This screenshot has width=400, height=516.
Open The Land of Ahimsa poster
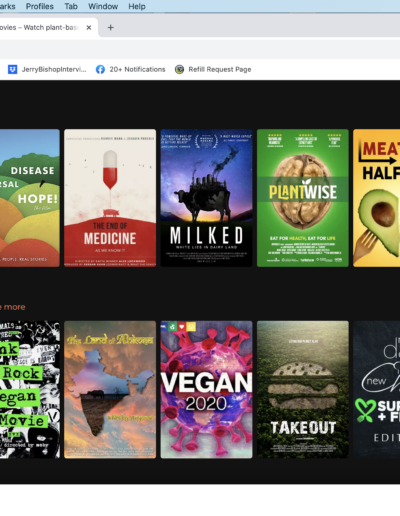click(x=110, y=390)
